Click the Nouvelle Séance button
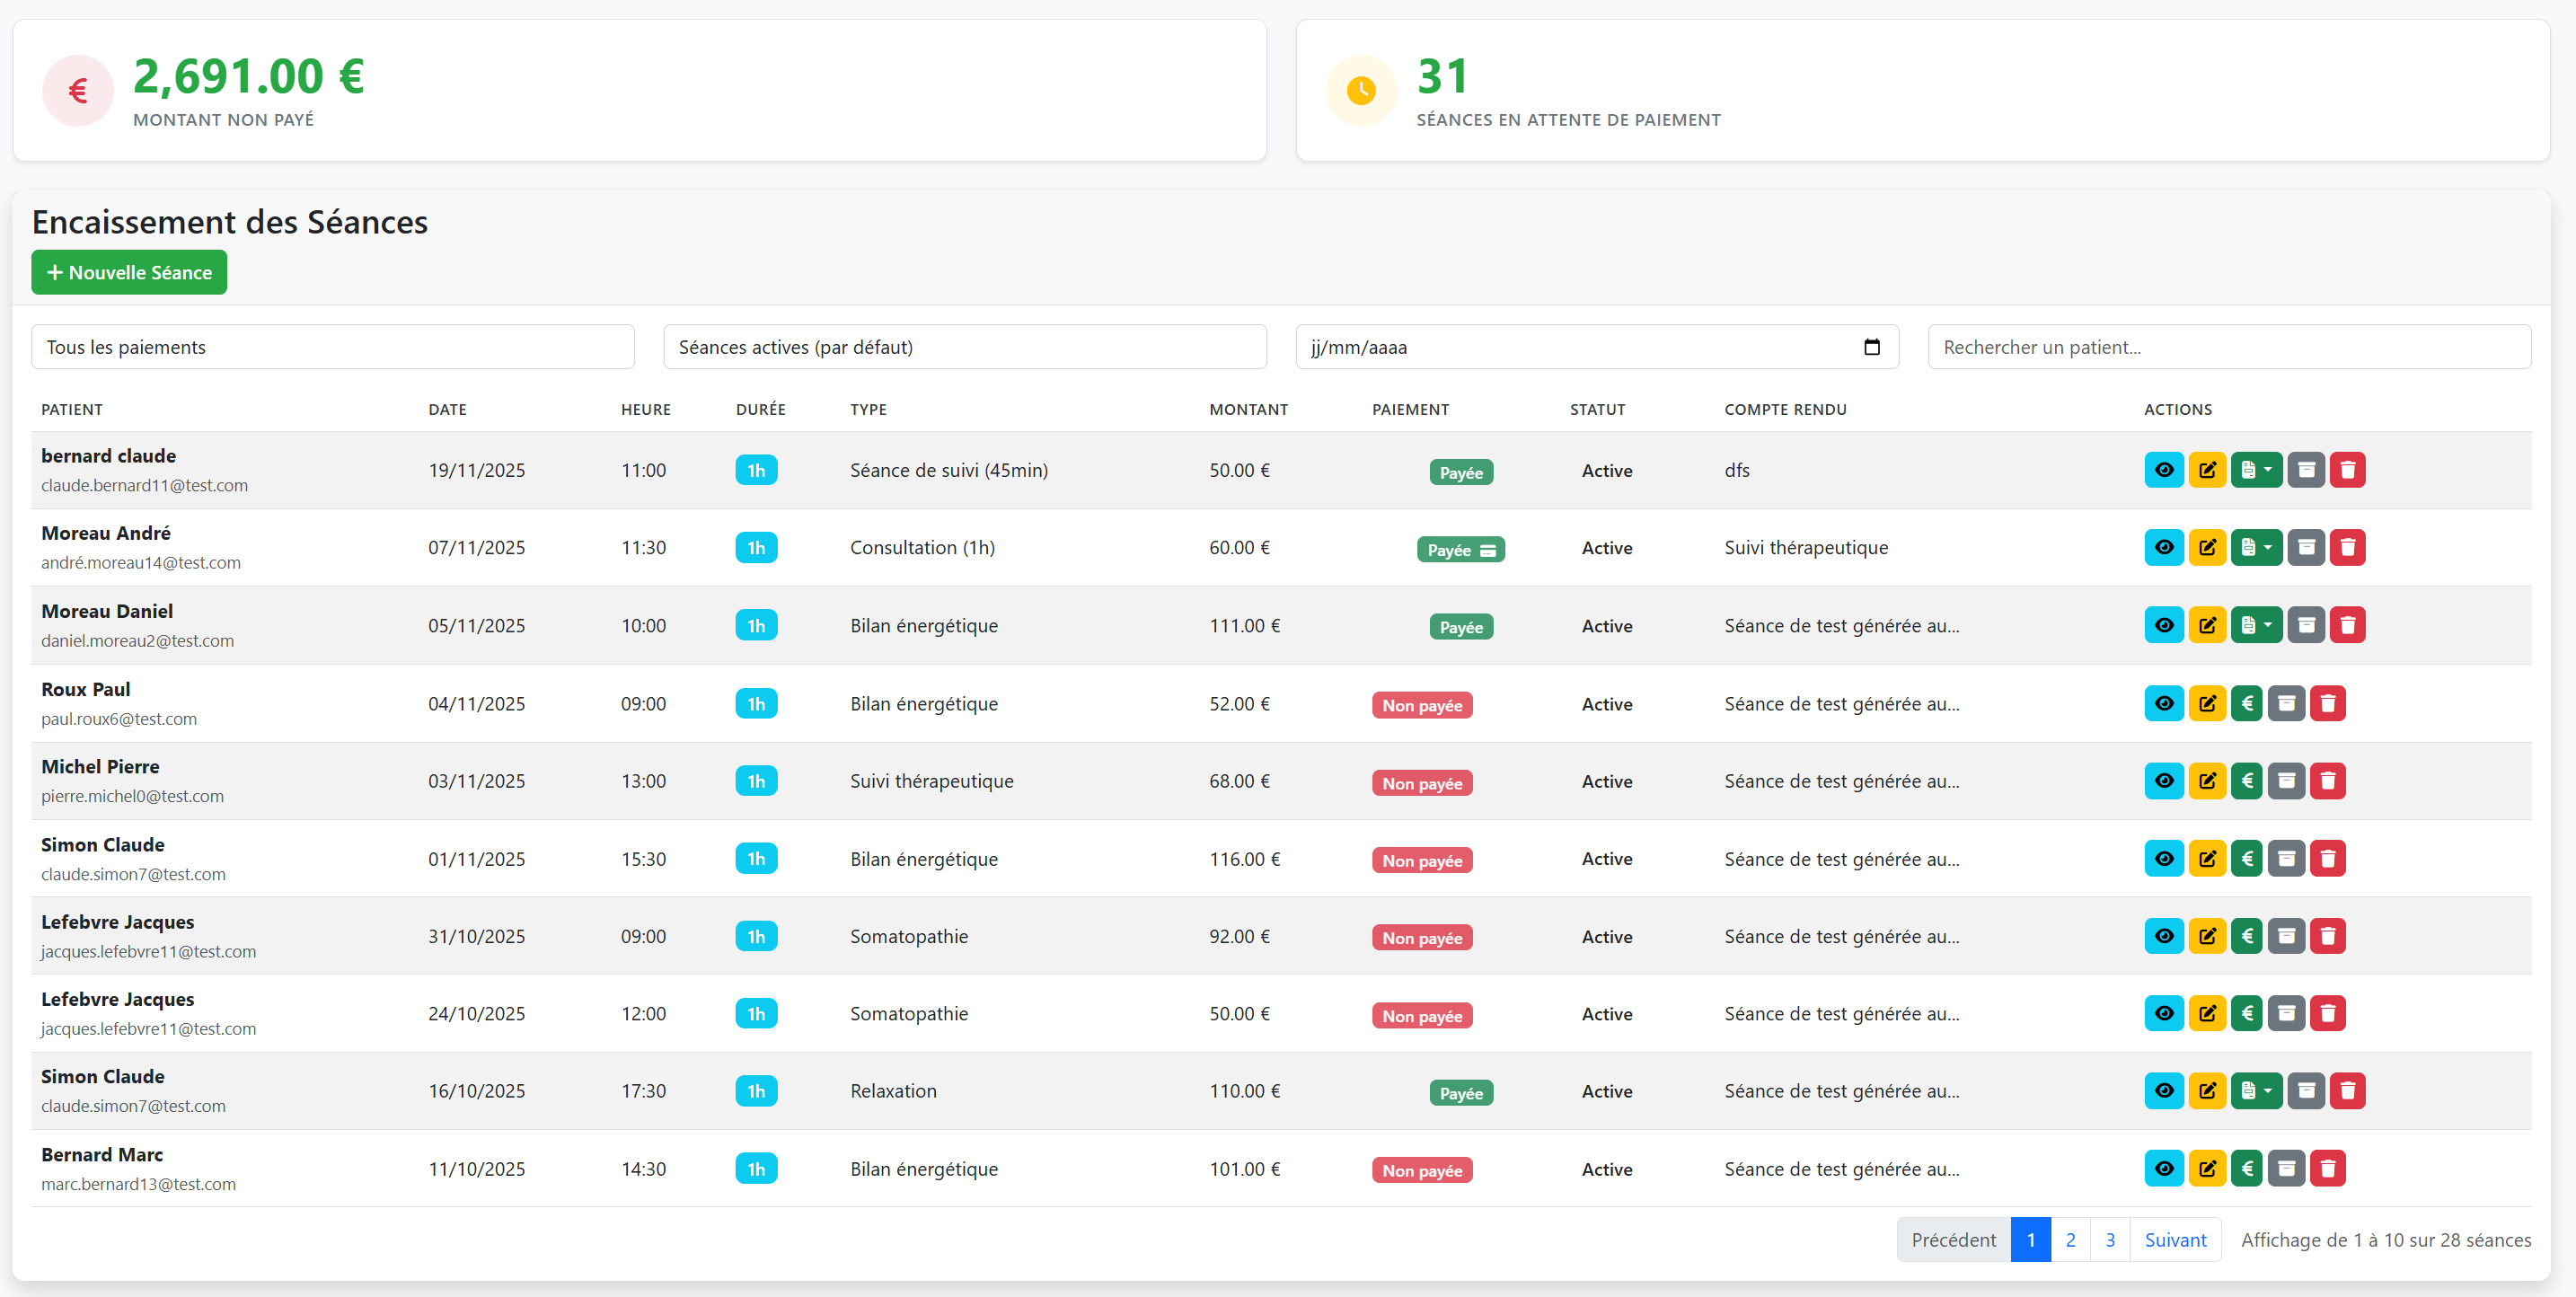The image size is (2576, 1297). [x=129, y=272]
